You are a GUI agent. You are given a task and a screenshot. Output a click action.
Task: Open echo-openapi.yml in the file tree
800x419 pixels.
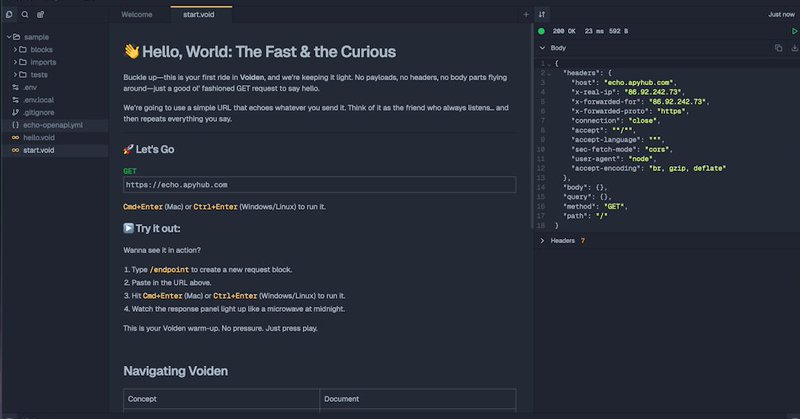tap(55, 125)
